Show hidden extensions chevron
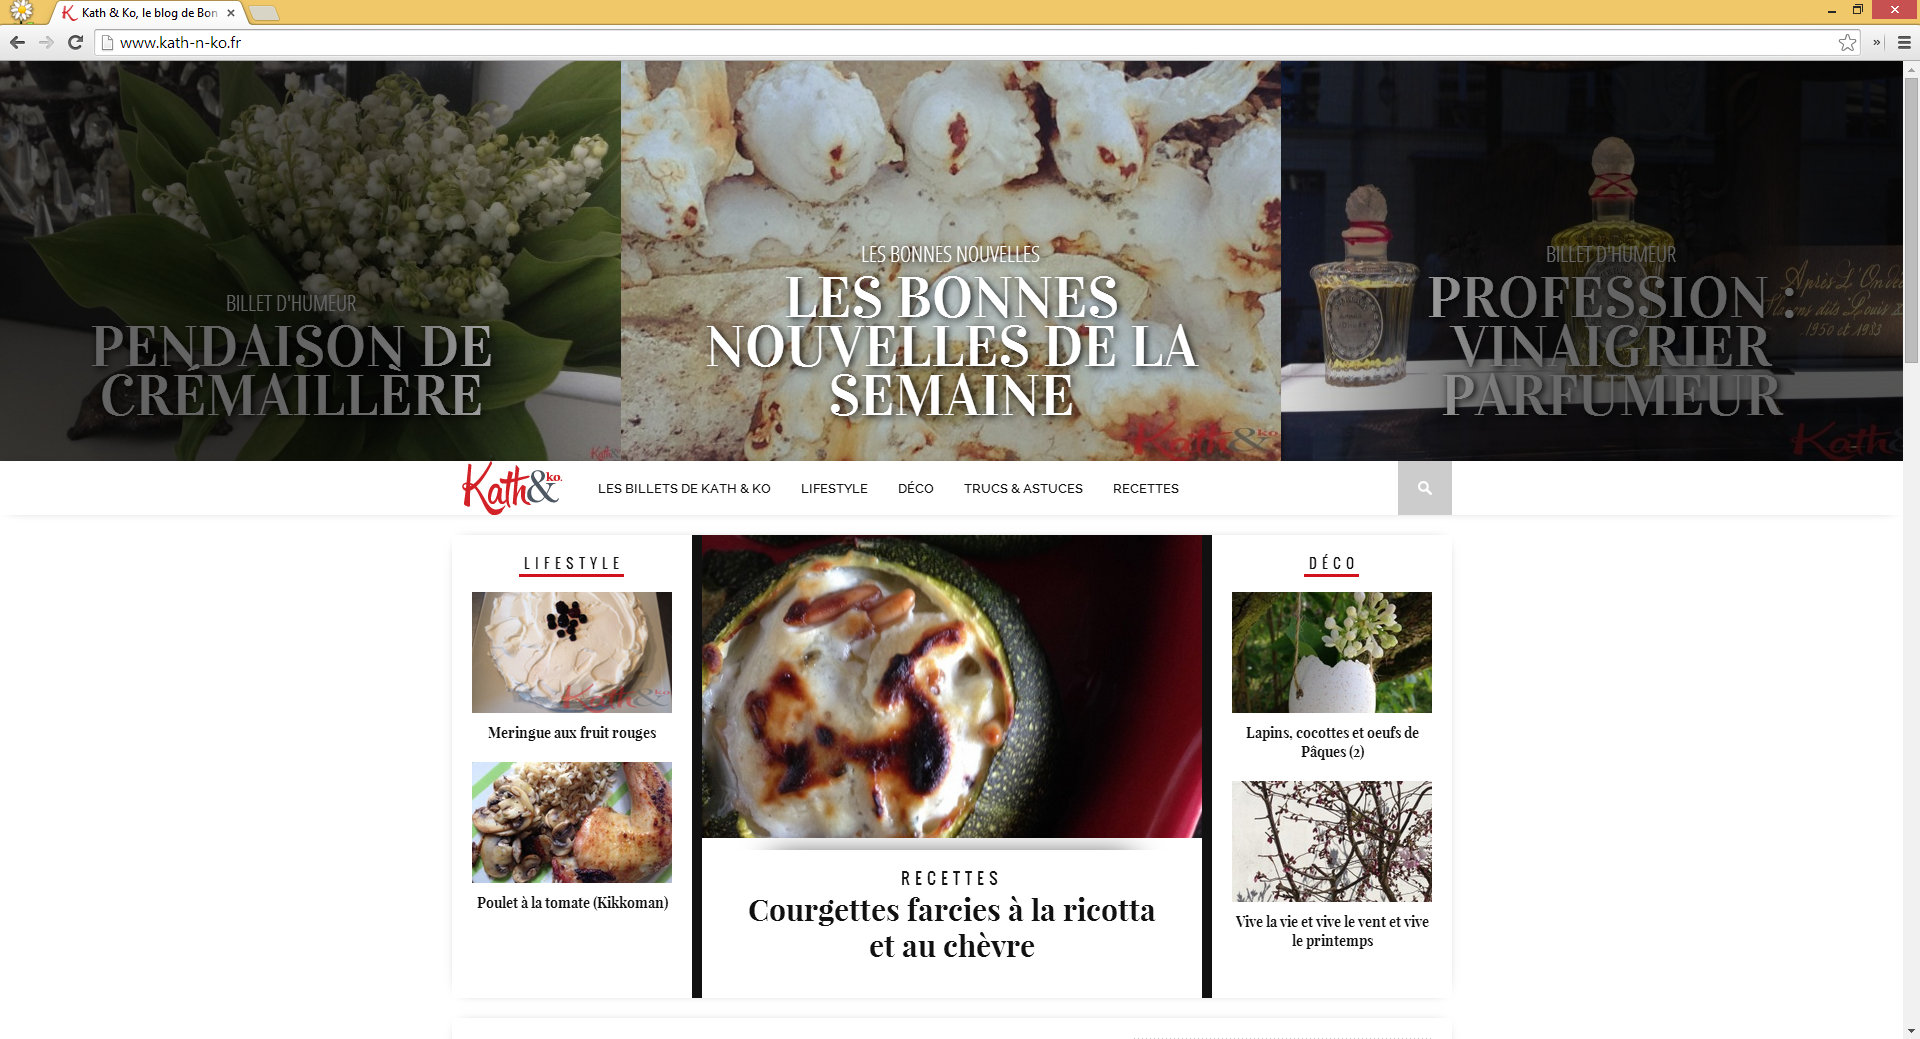 [1877, 42]
